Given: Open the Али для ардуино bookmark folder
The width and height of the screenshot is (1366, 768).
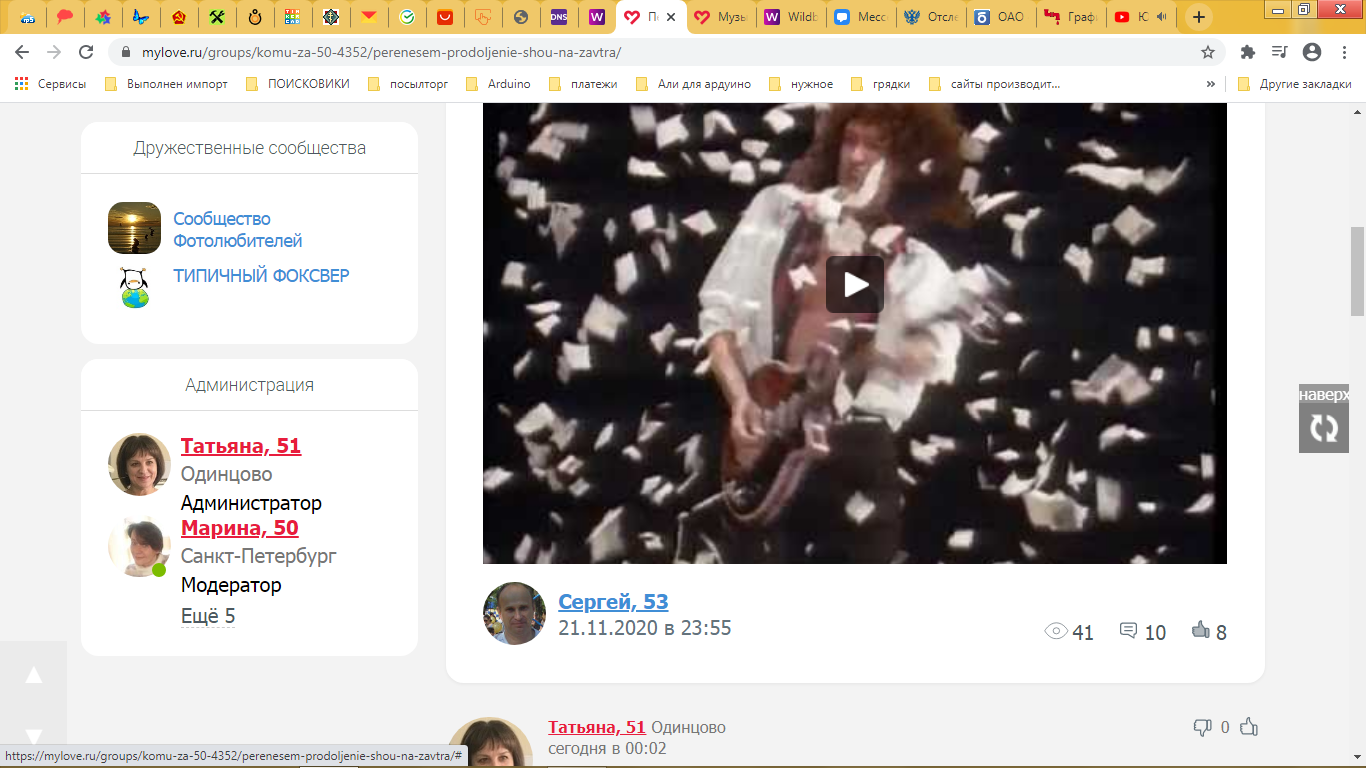Looking at the screenshot, I should 693,84.
